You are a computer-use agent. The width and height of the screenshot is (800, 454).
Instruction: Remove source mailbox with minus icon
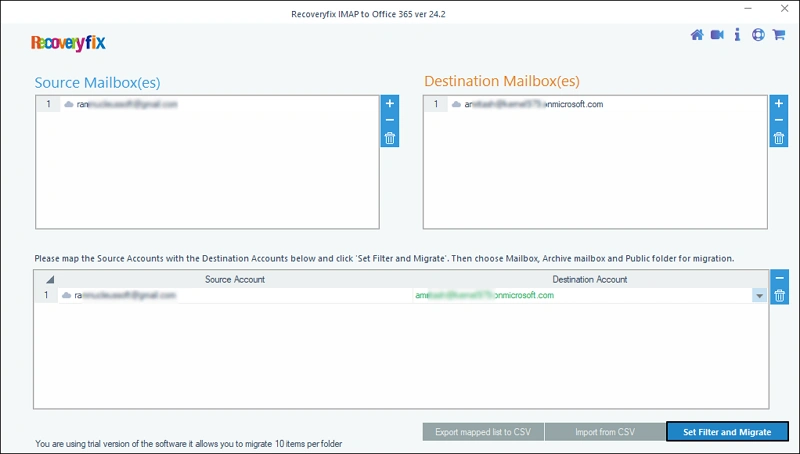(390, 120)
